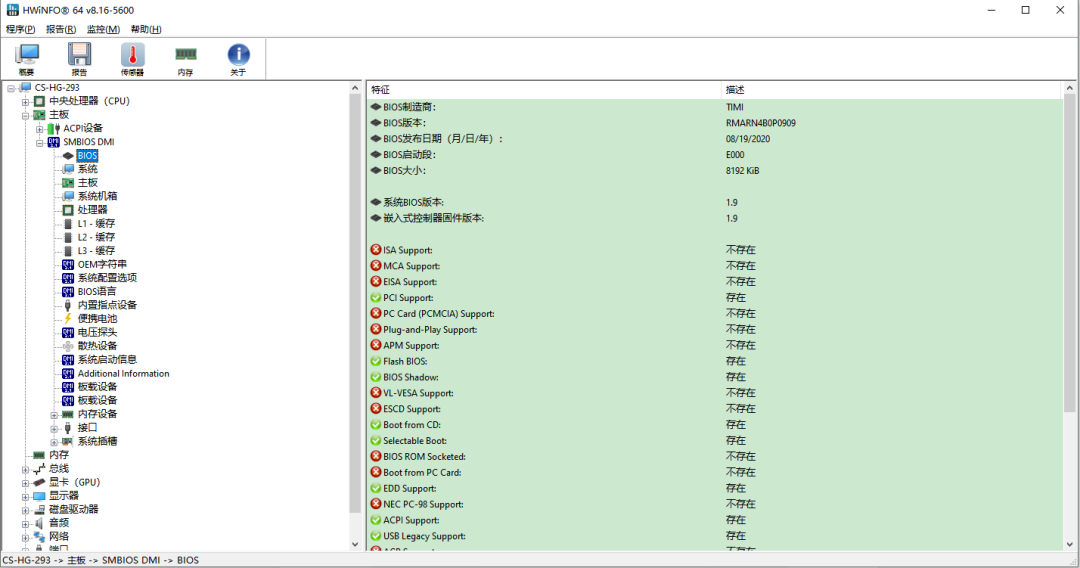Select the 内置指点设备 tree item
The height and width of the screenshot is (568, 1080).
tap(107, 305)
